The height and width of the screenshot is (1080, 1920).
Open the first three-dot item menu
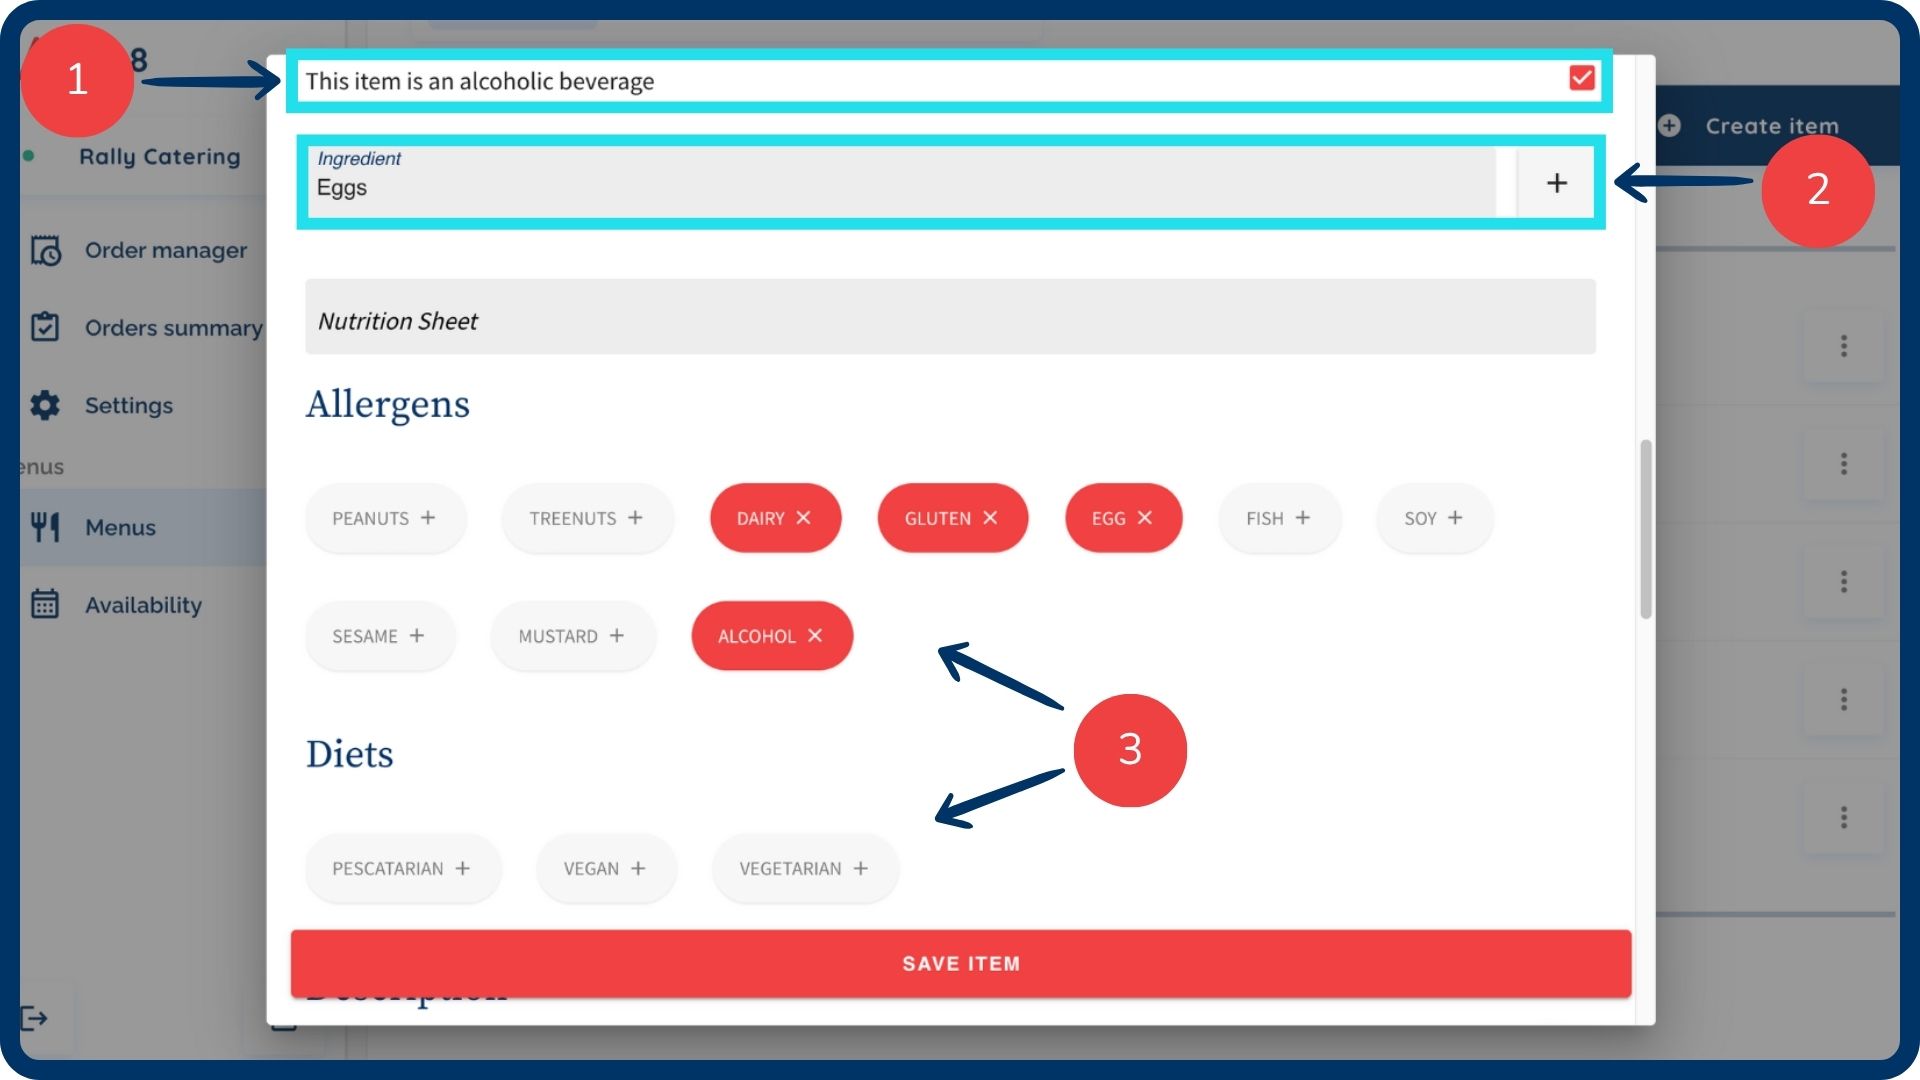click(1843, 346)
